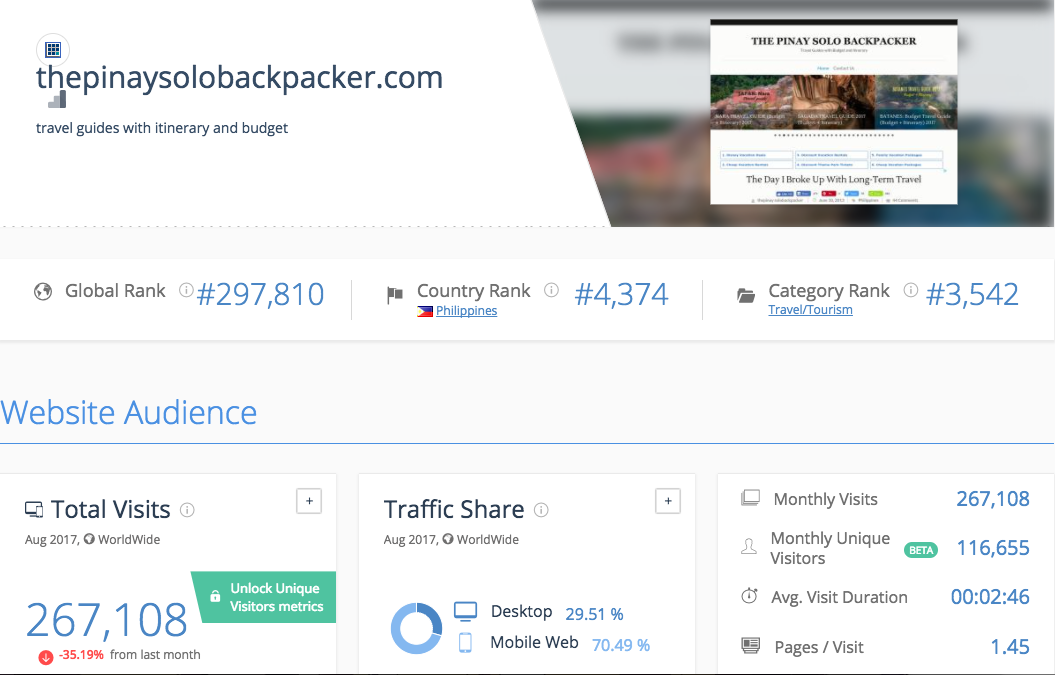Click the lock icon on Unlock banner
Screen dimensions: 1055x675
pyautogui.click(x=215, y=596)
